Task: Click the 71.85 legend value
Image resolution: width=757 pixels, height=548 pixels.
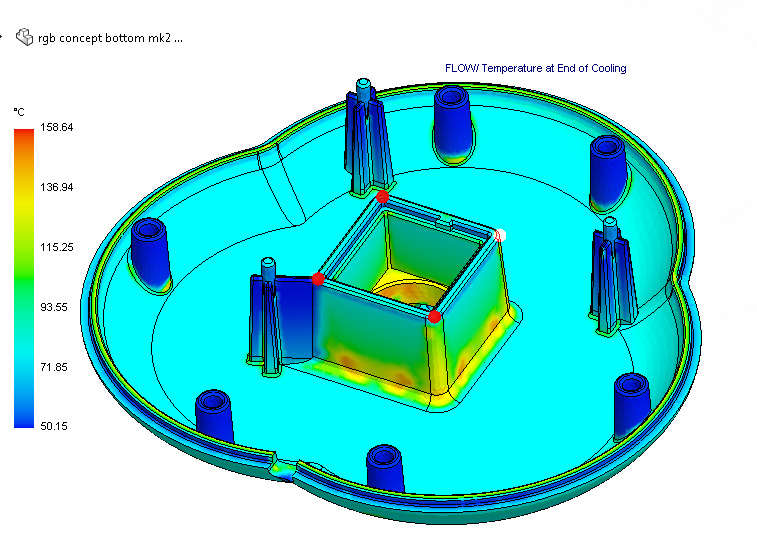Action: (54, 367)
